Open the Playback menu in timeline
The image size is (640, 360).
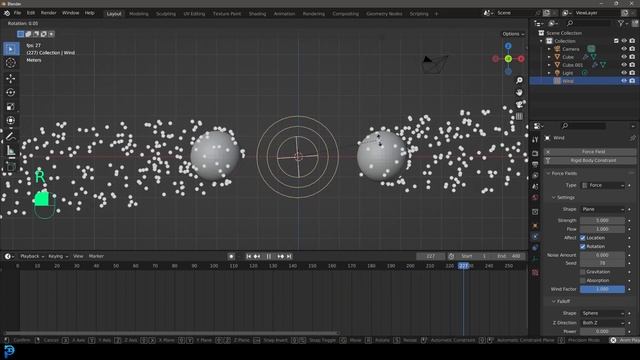pyautogui.click(x=32, y=256)
